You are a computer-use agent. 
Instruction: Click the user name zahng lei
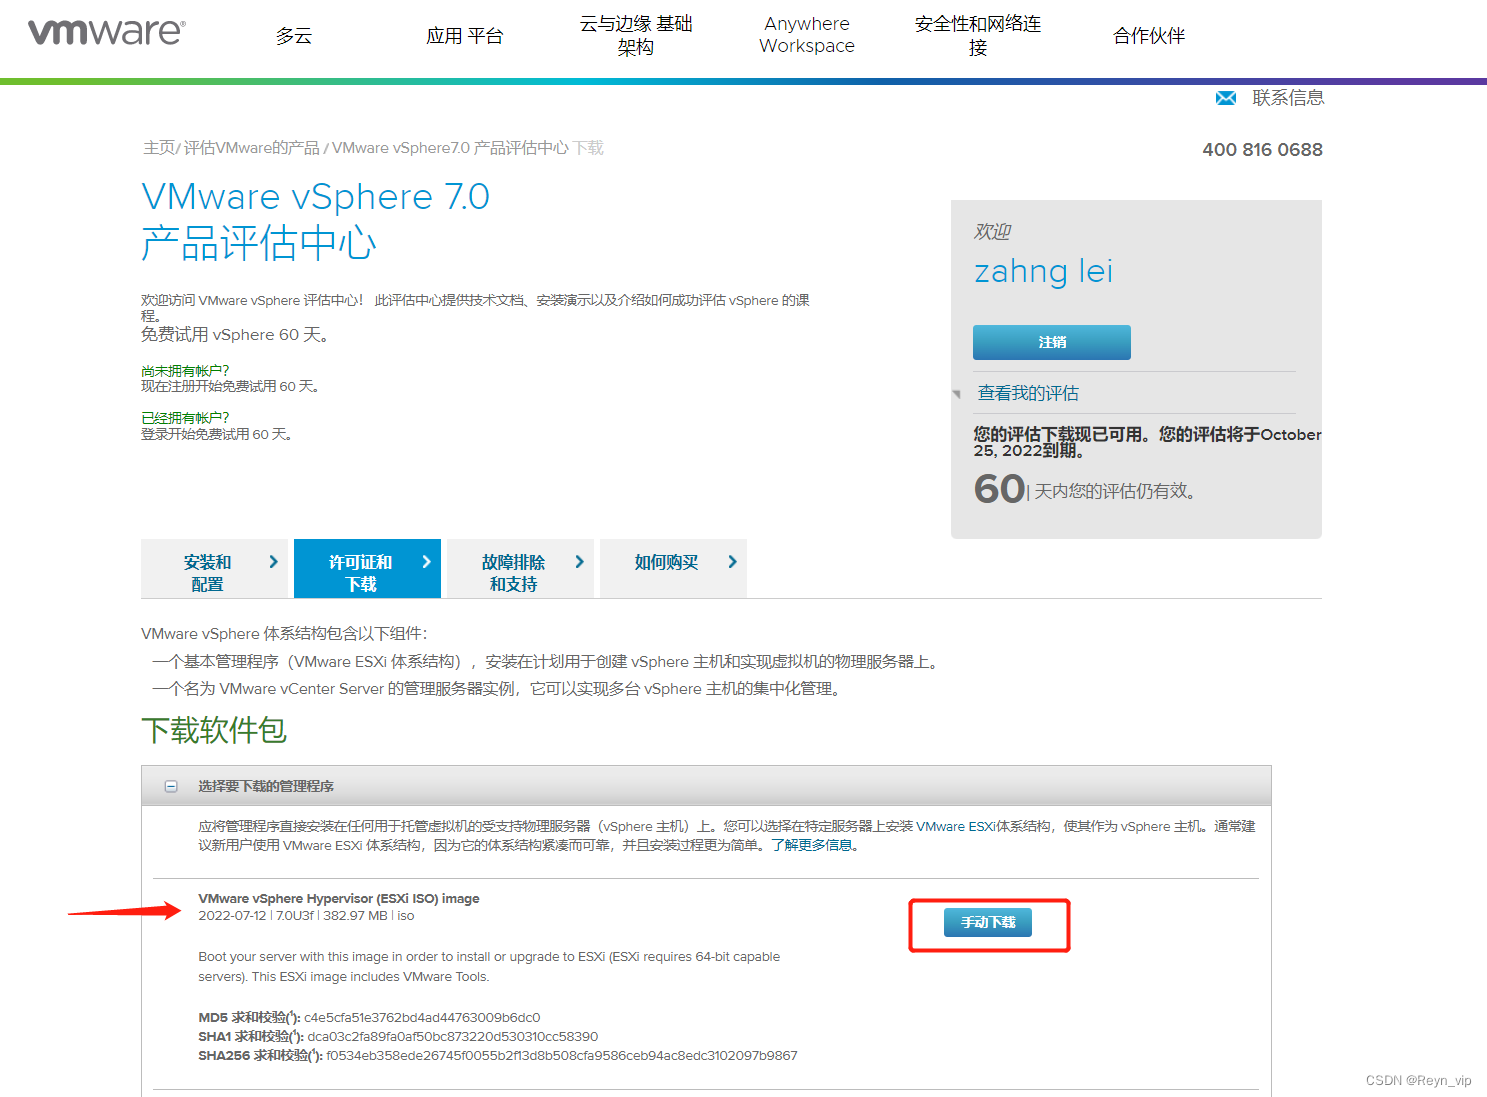(1043, 272)
